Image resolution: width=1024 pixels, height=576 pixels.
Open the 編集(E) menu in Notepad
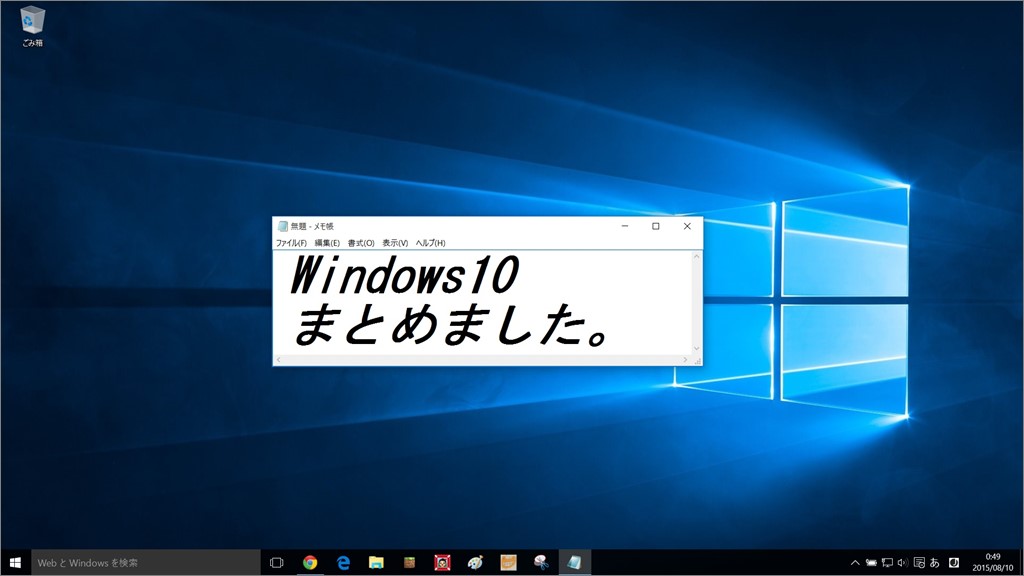(x=327, y=243)
